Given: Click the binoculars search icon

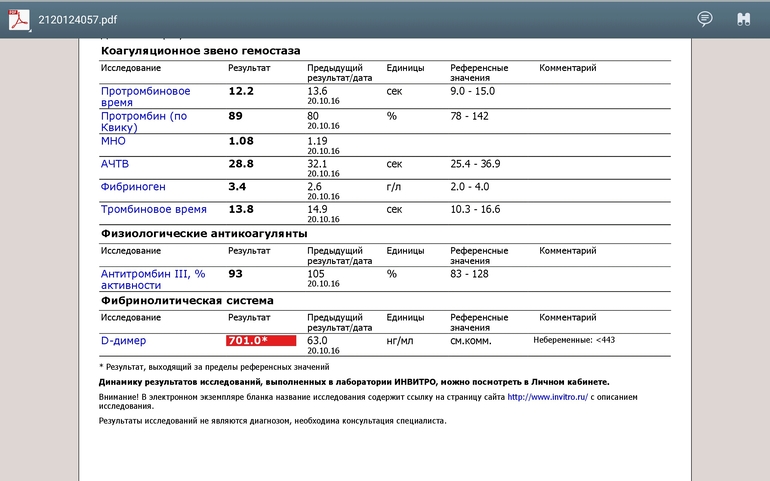Looking at the screenshot, I should tap(743, 19).
